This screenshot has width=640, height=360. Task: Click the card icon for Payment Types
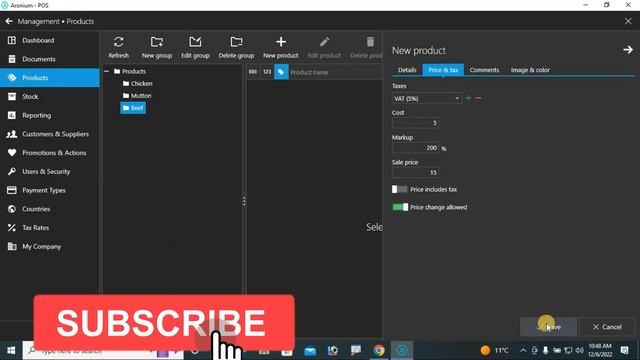[x=12, y=190]
